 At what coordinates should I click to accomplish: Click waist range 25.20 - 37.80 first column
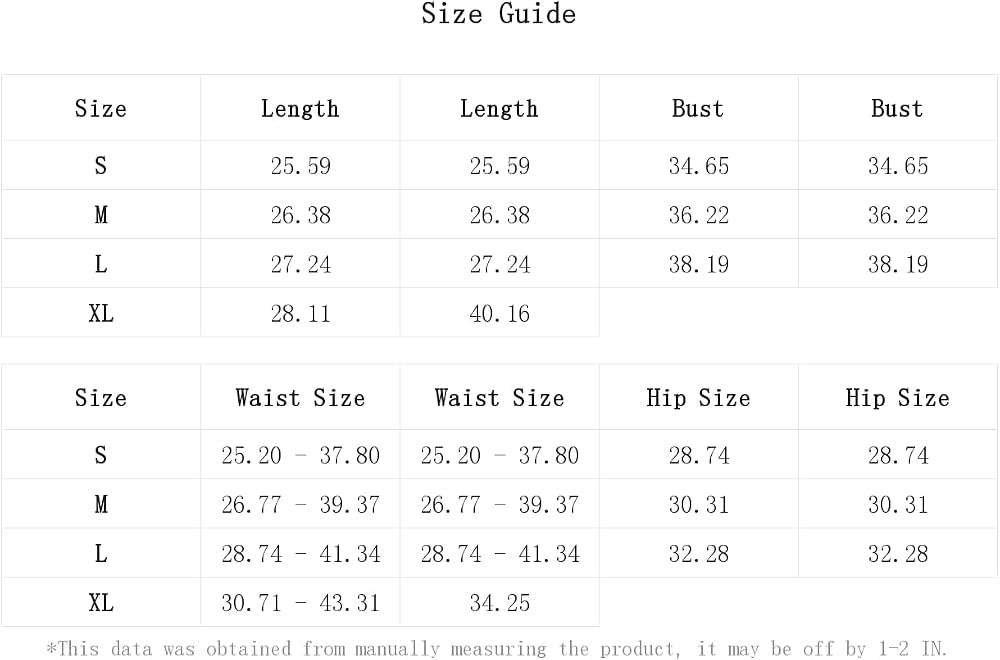(300, 455)
